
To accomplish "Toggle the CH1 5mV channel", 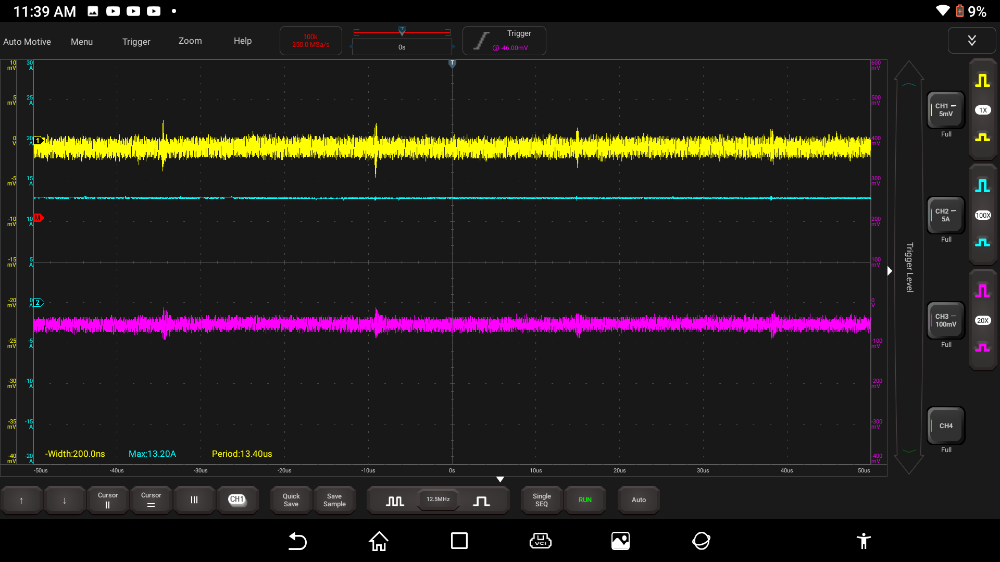I will pos(945,109).
